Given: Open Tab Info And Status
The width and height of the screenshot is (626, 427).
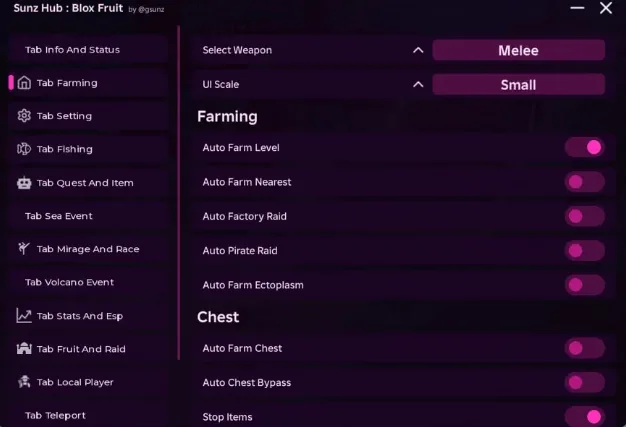Looking at the screenshot, I should tap(72, 49).
